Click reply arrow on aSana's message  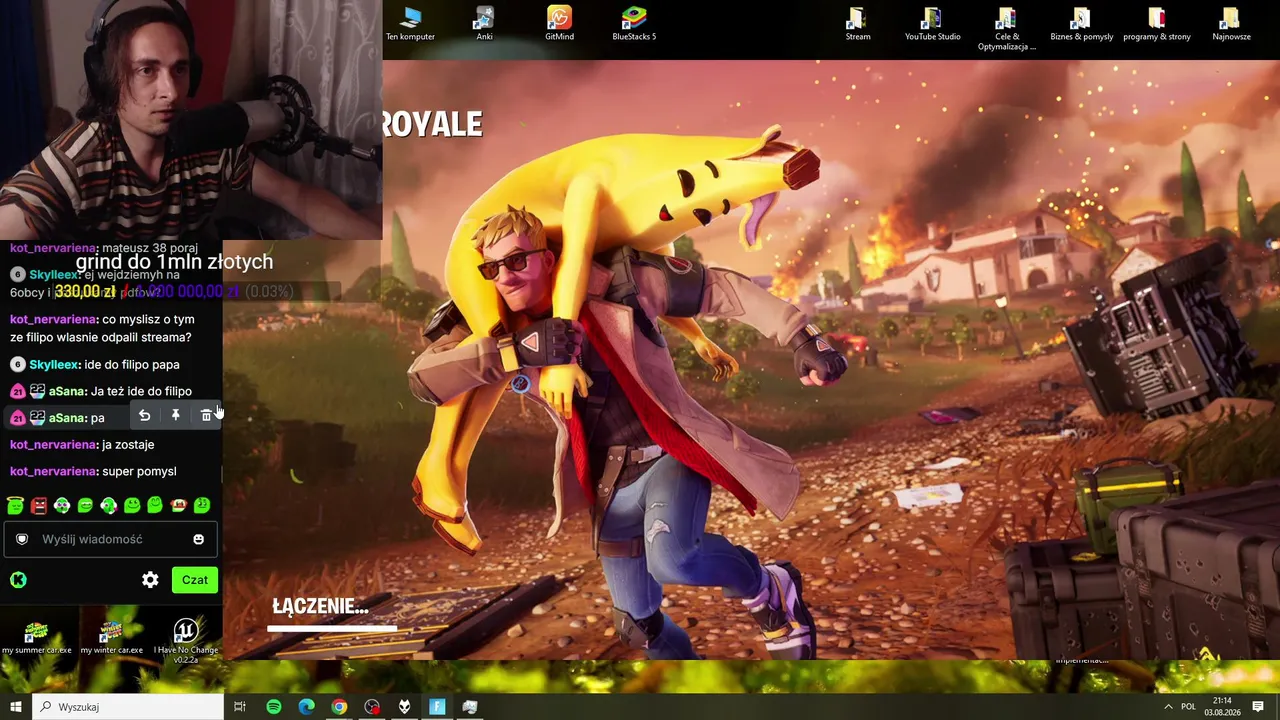[x=144, y=415]
